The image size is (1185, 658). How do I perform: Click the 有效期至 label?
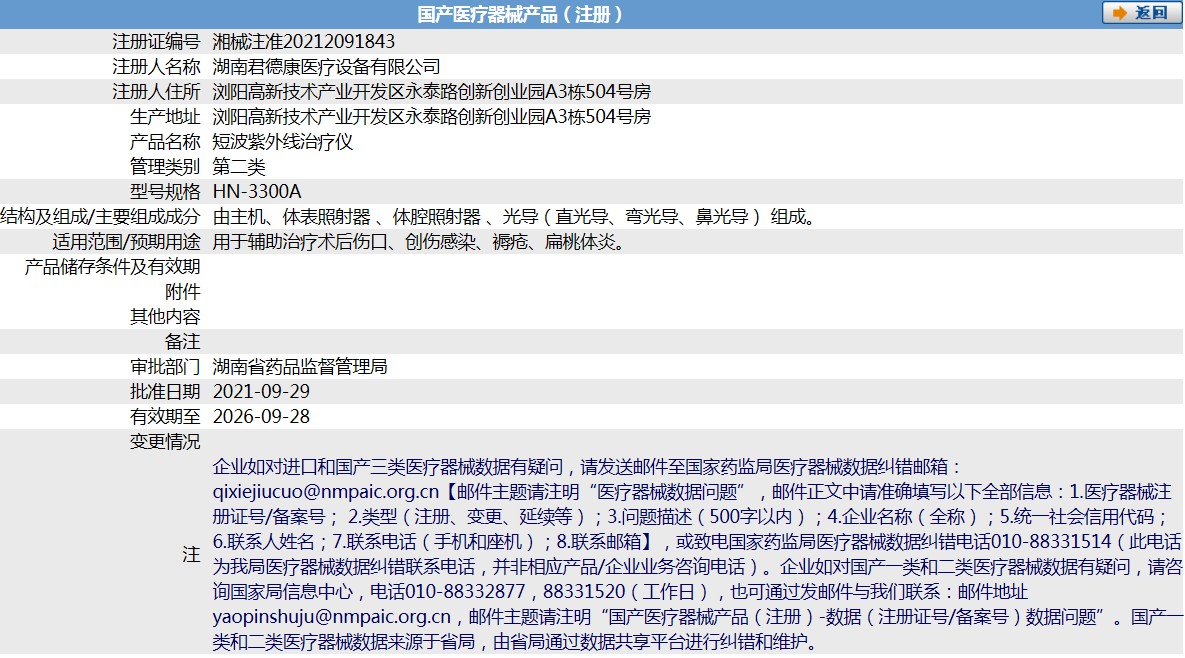point(165,416)
